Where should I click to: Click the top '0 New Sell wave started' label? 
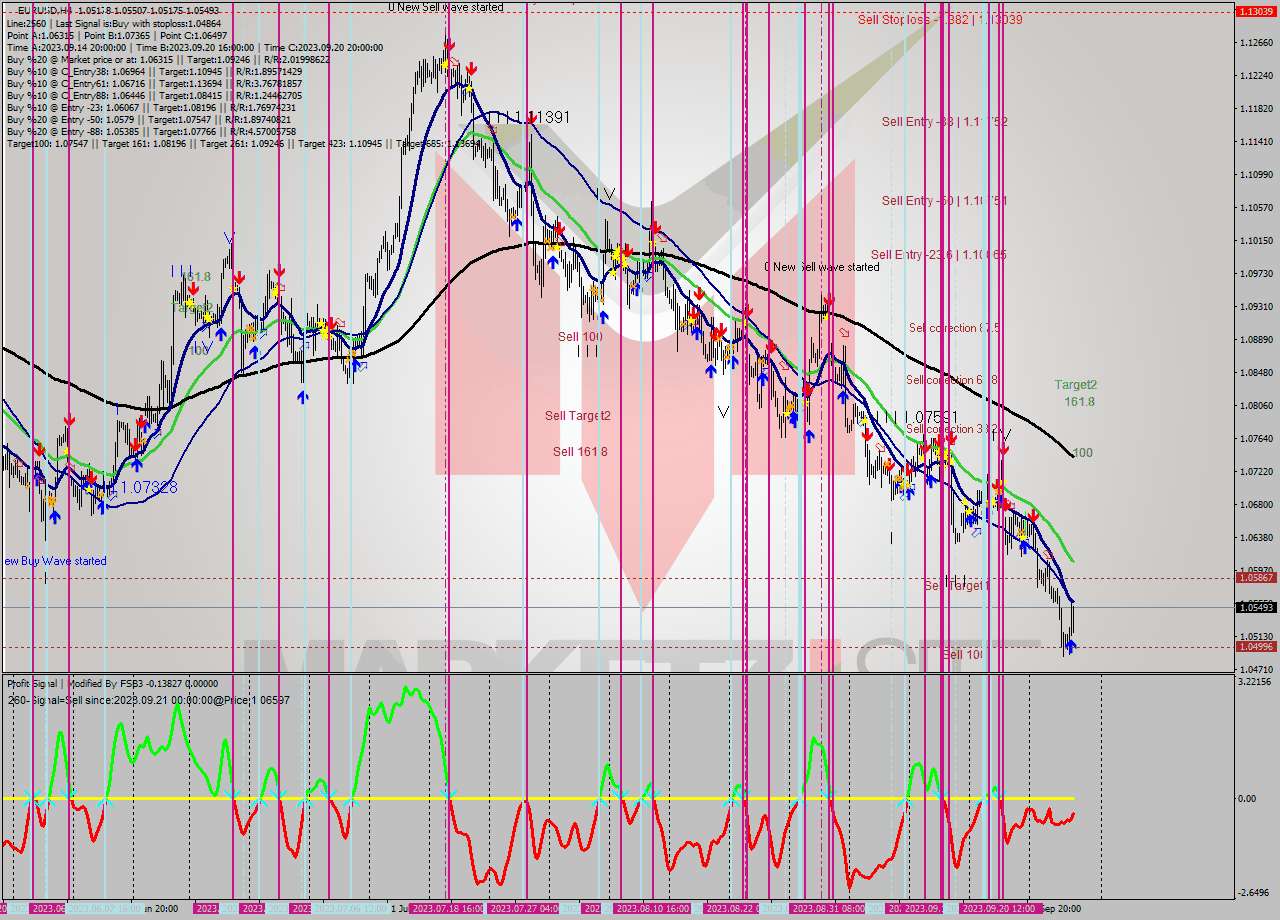[446, 7]
